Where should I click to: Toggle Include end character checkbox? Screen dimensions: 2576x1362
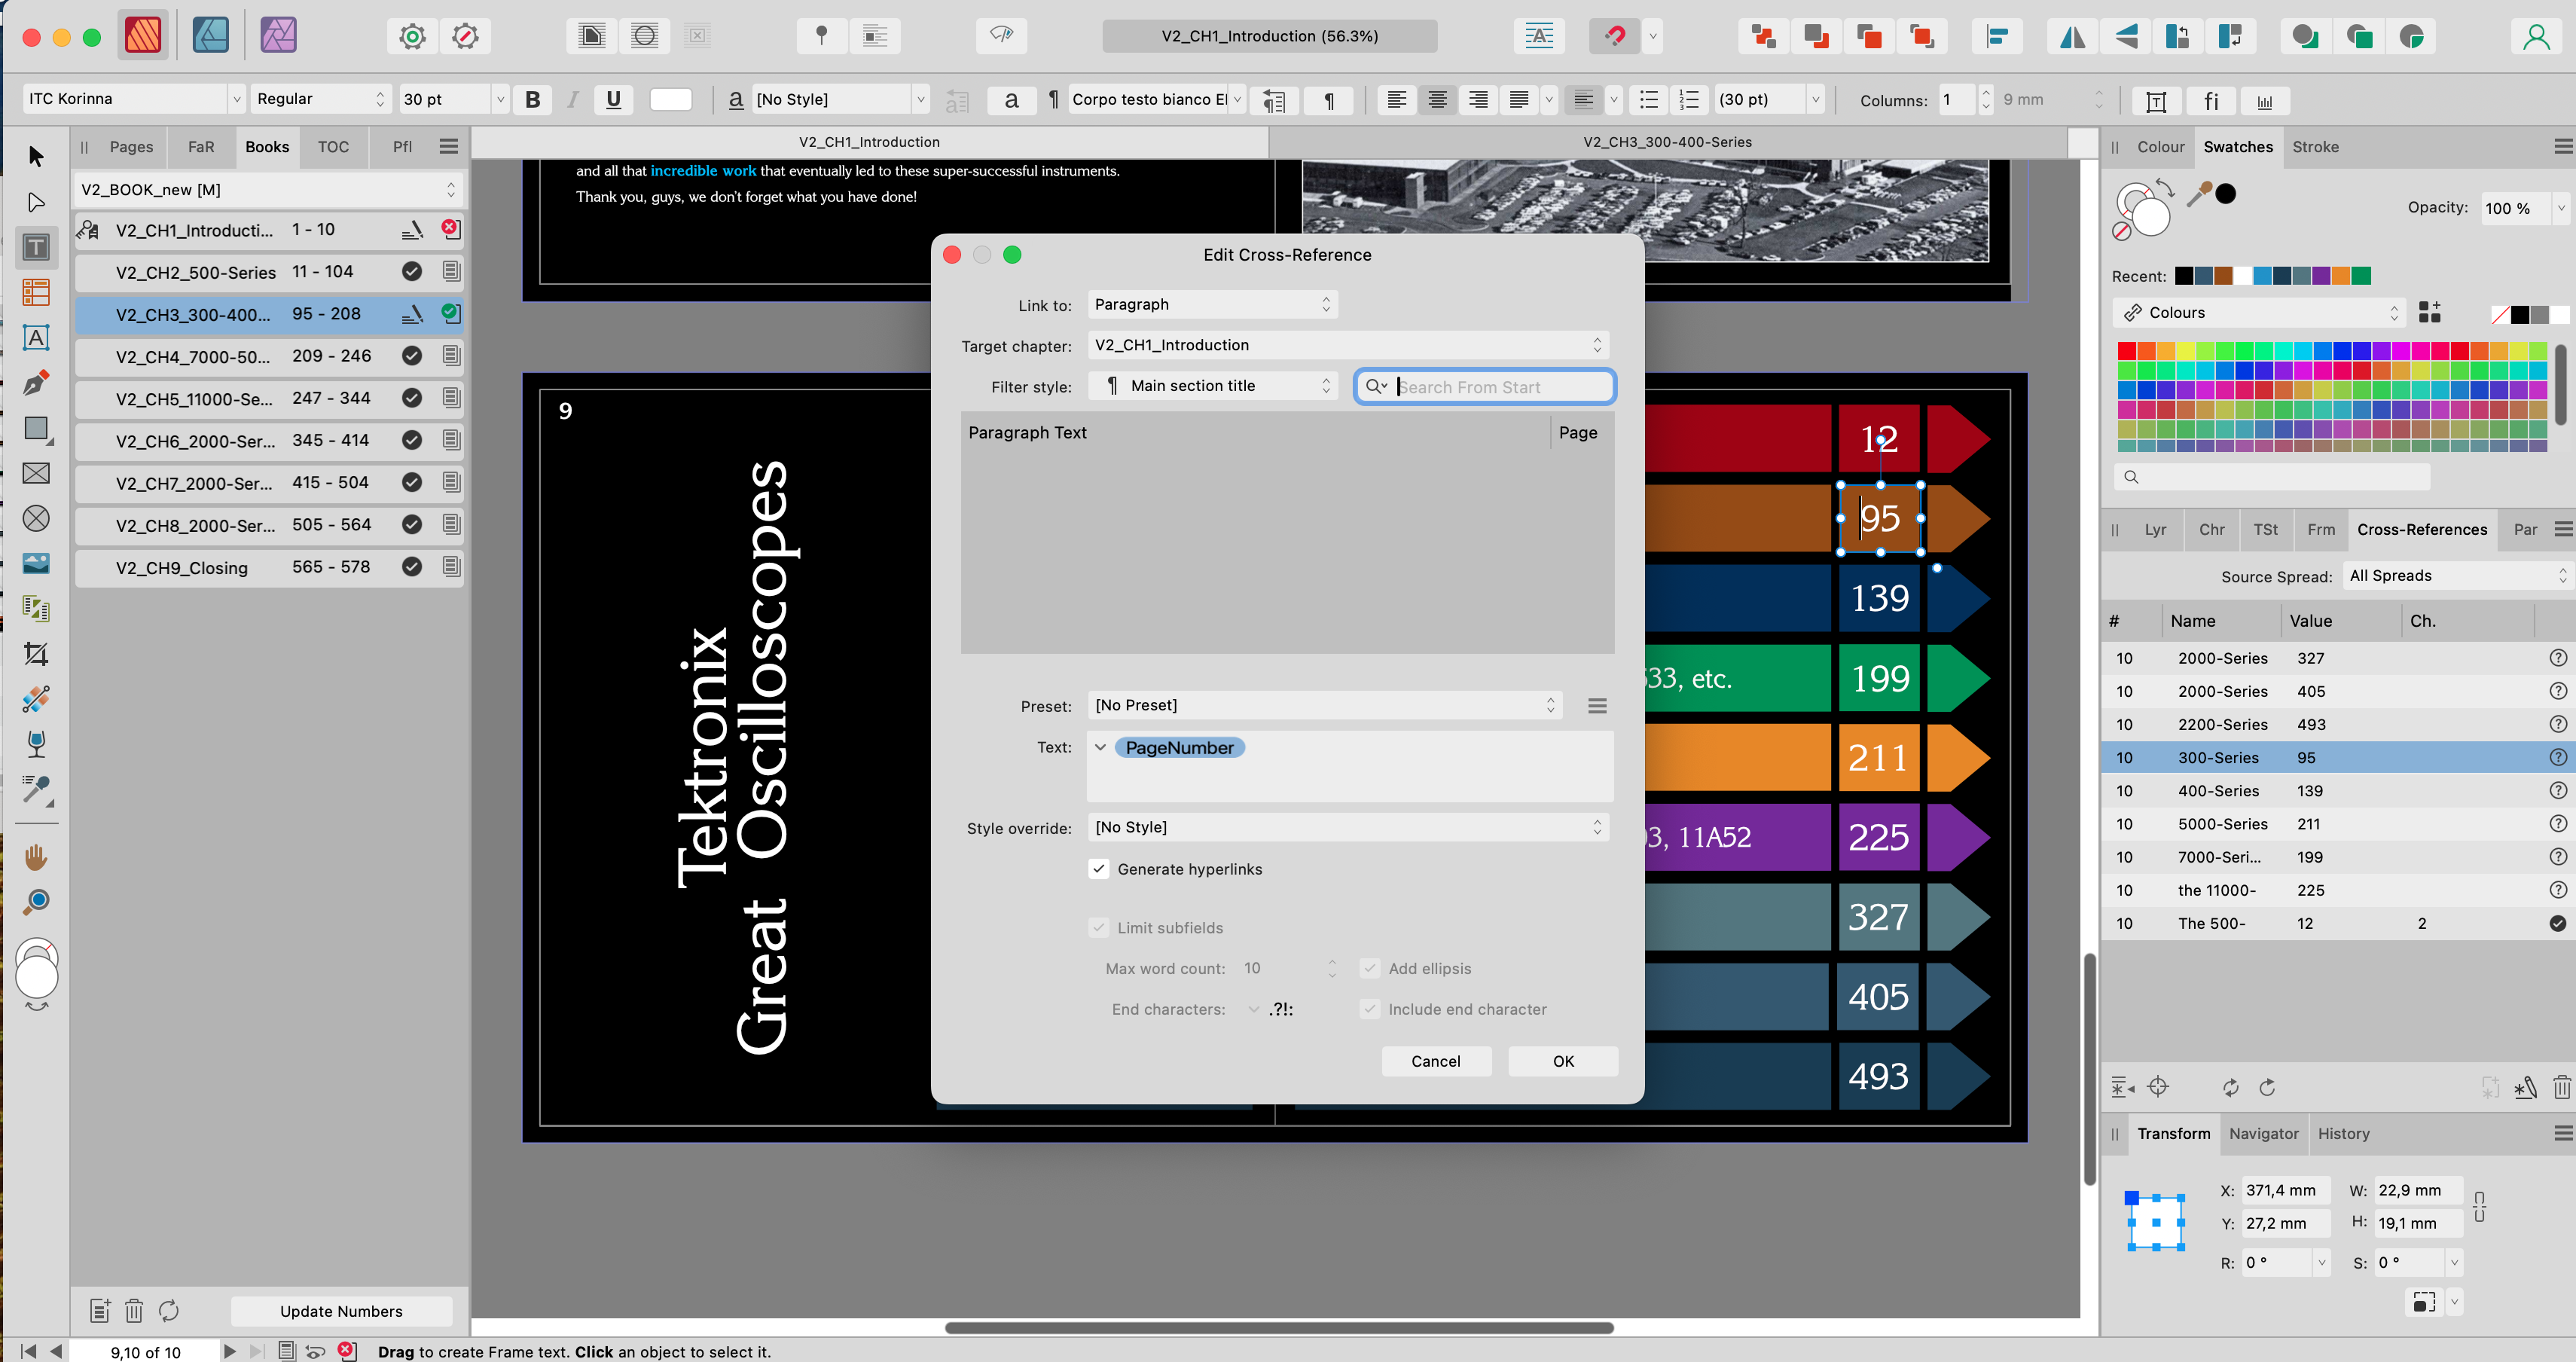[x=1370, y=1009]
